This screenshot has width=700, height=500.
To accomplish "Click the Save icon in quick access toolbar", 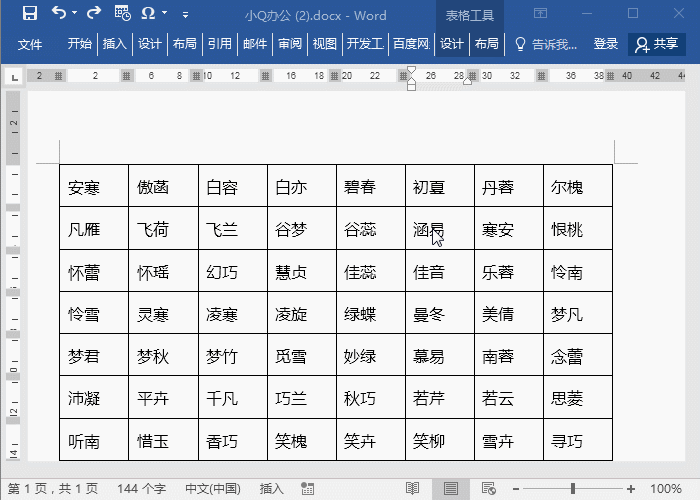I will [30, 13].
